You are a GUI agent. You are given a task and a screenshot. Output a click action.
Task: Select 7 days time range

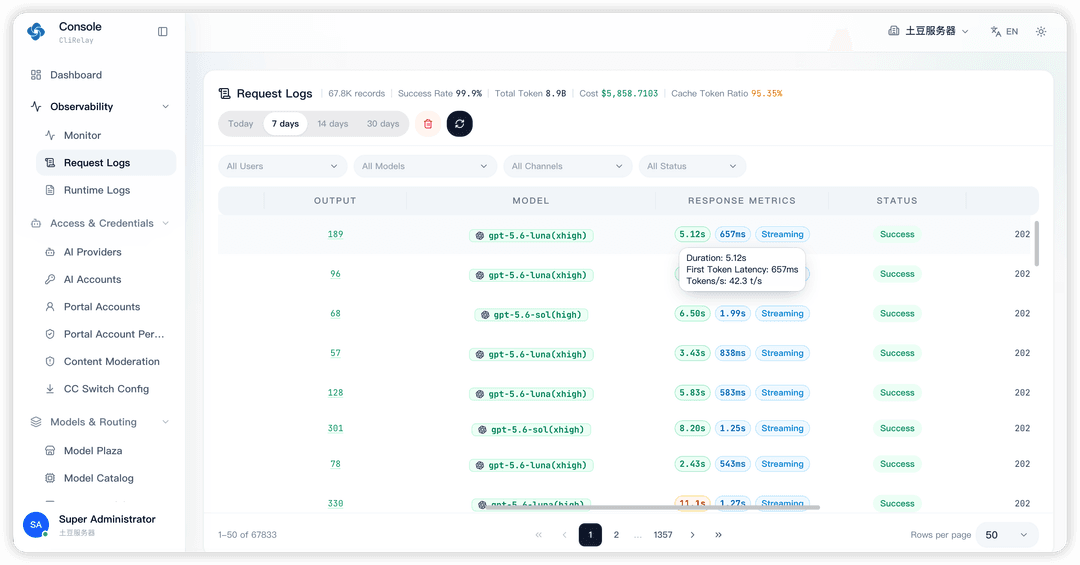285,124
